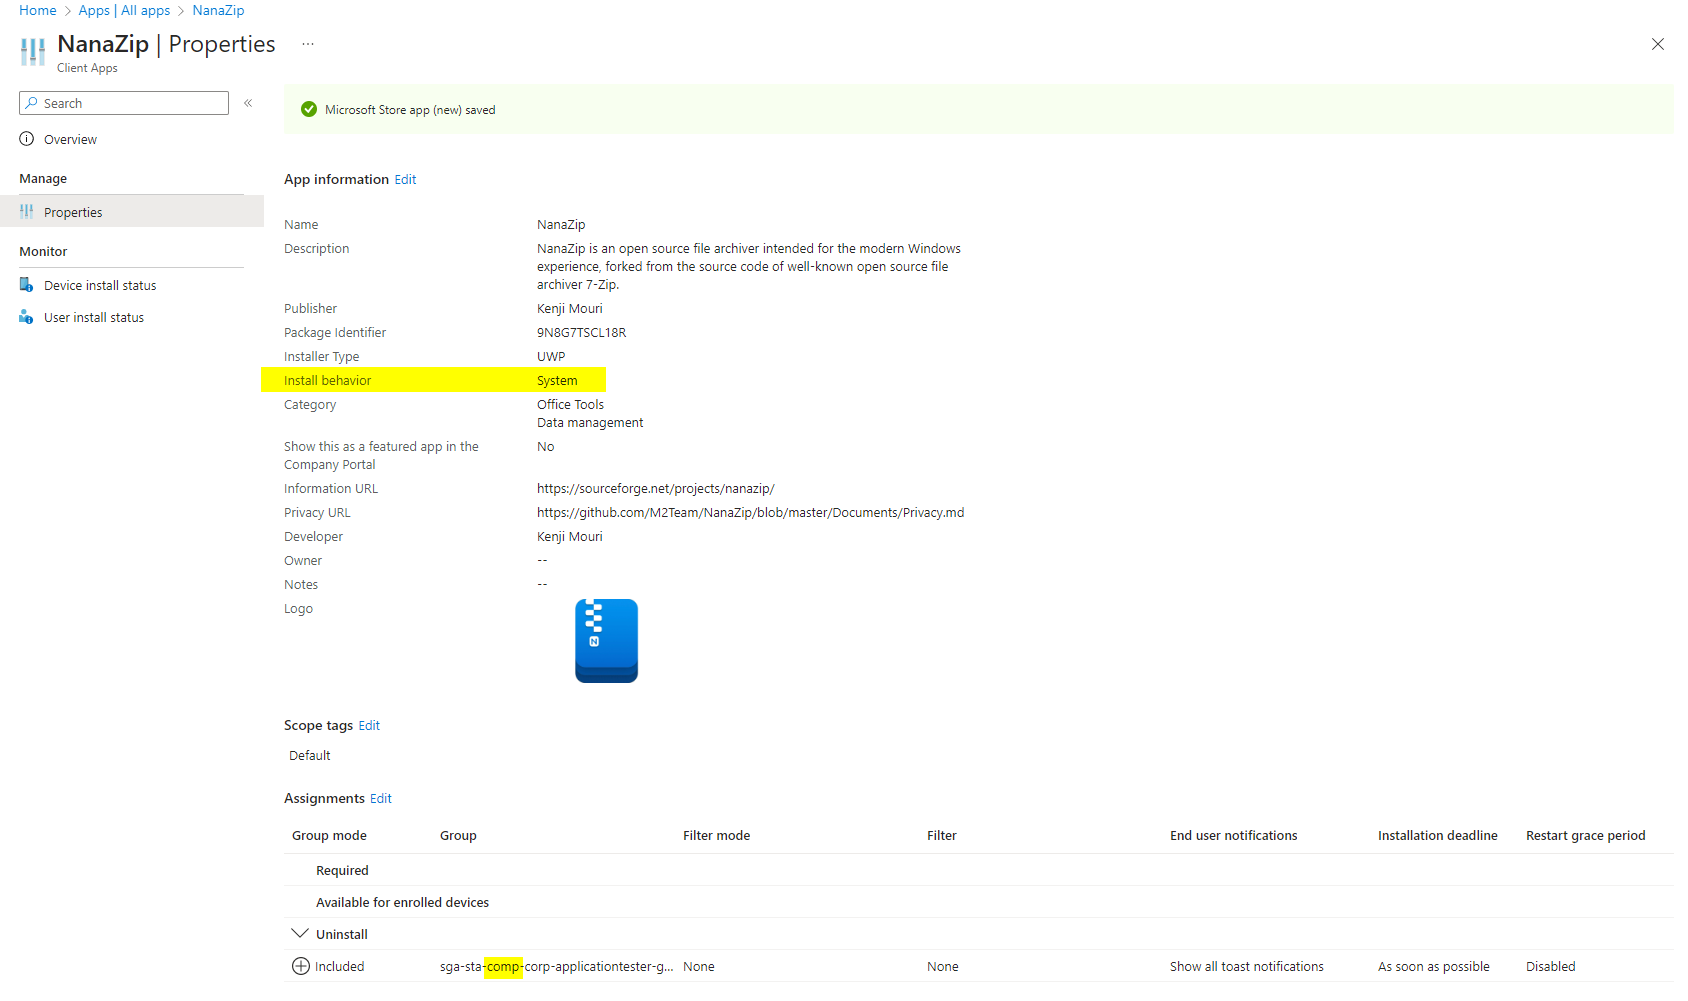This screenshot has width=1688, height=1001.
Task: Click the Properties sliders icon in sidebar
Action: coord(27,211)
